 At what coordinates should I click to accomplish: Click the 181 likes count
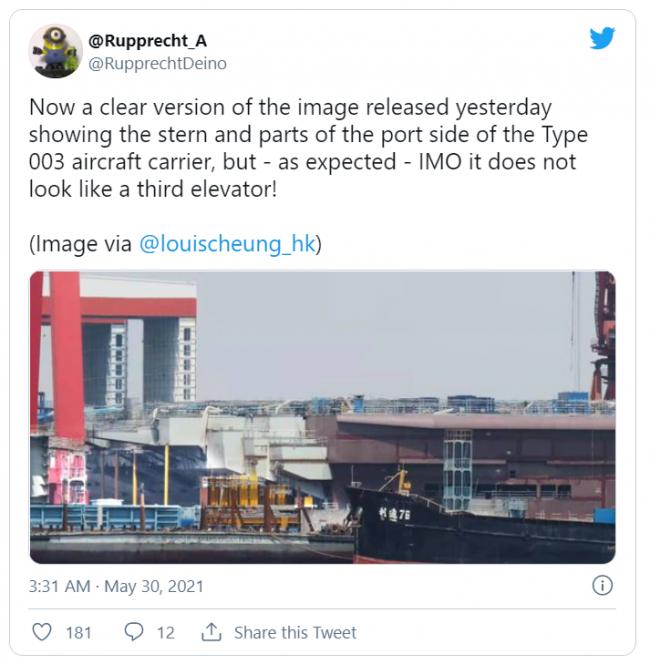tap(78, 632)
